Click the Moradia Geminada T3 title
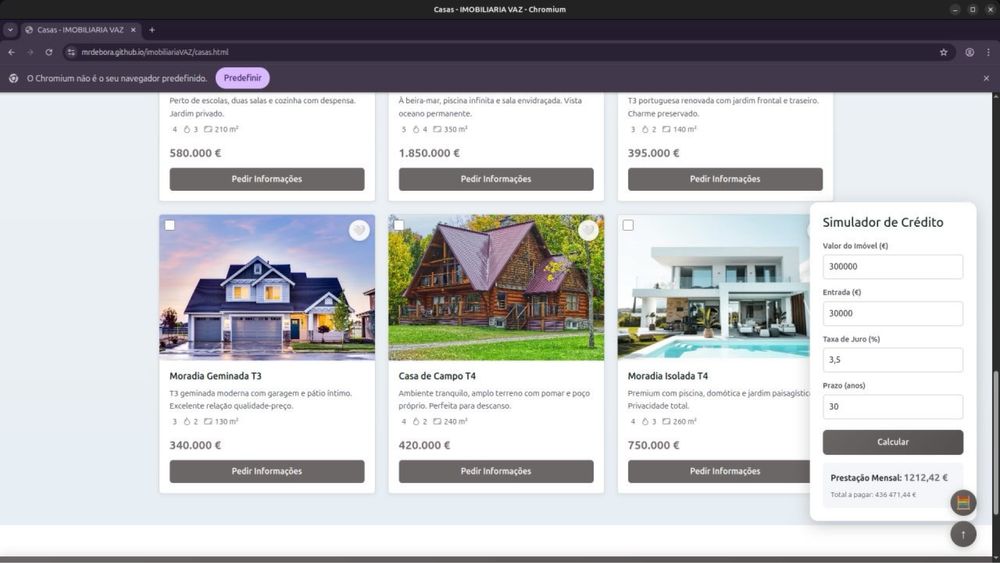This screenshot has height=563, width=1000. coord(216,376)
